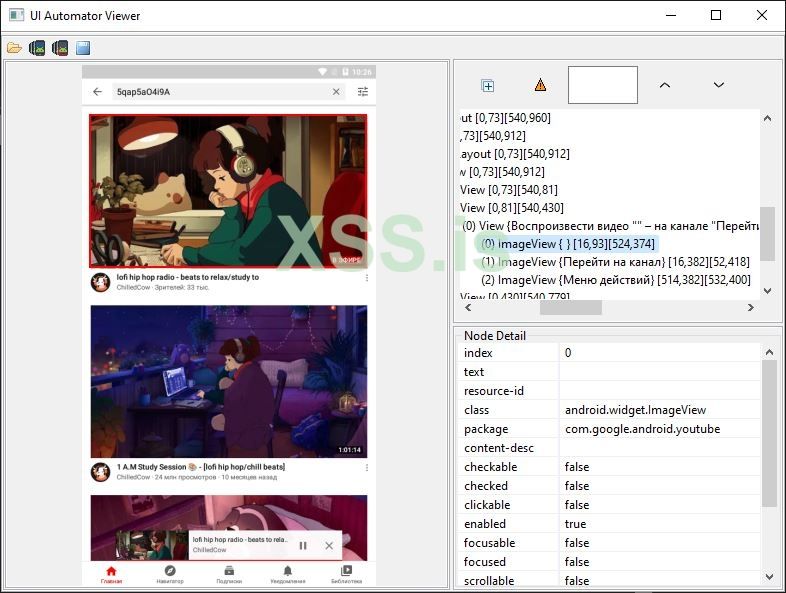This screenshot has width=786, height=593.
Task: Open the Notifications bell tab
Action: pos(288,574)
